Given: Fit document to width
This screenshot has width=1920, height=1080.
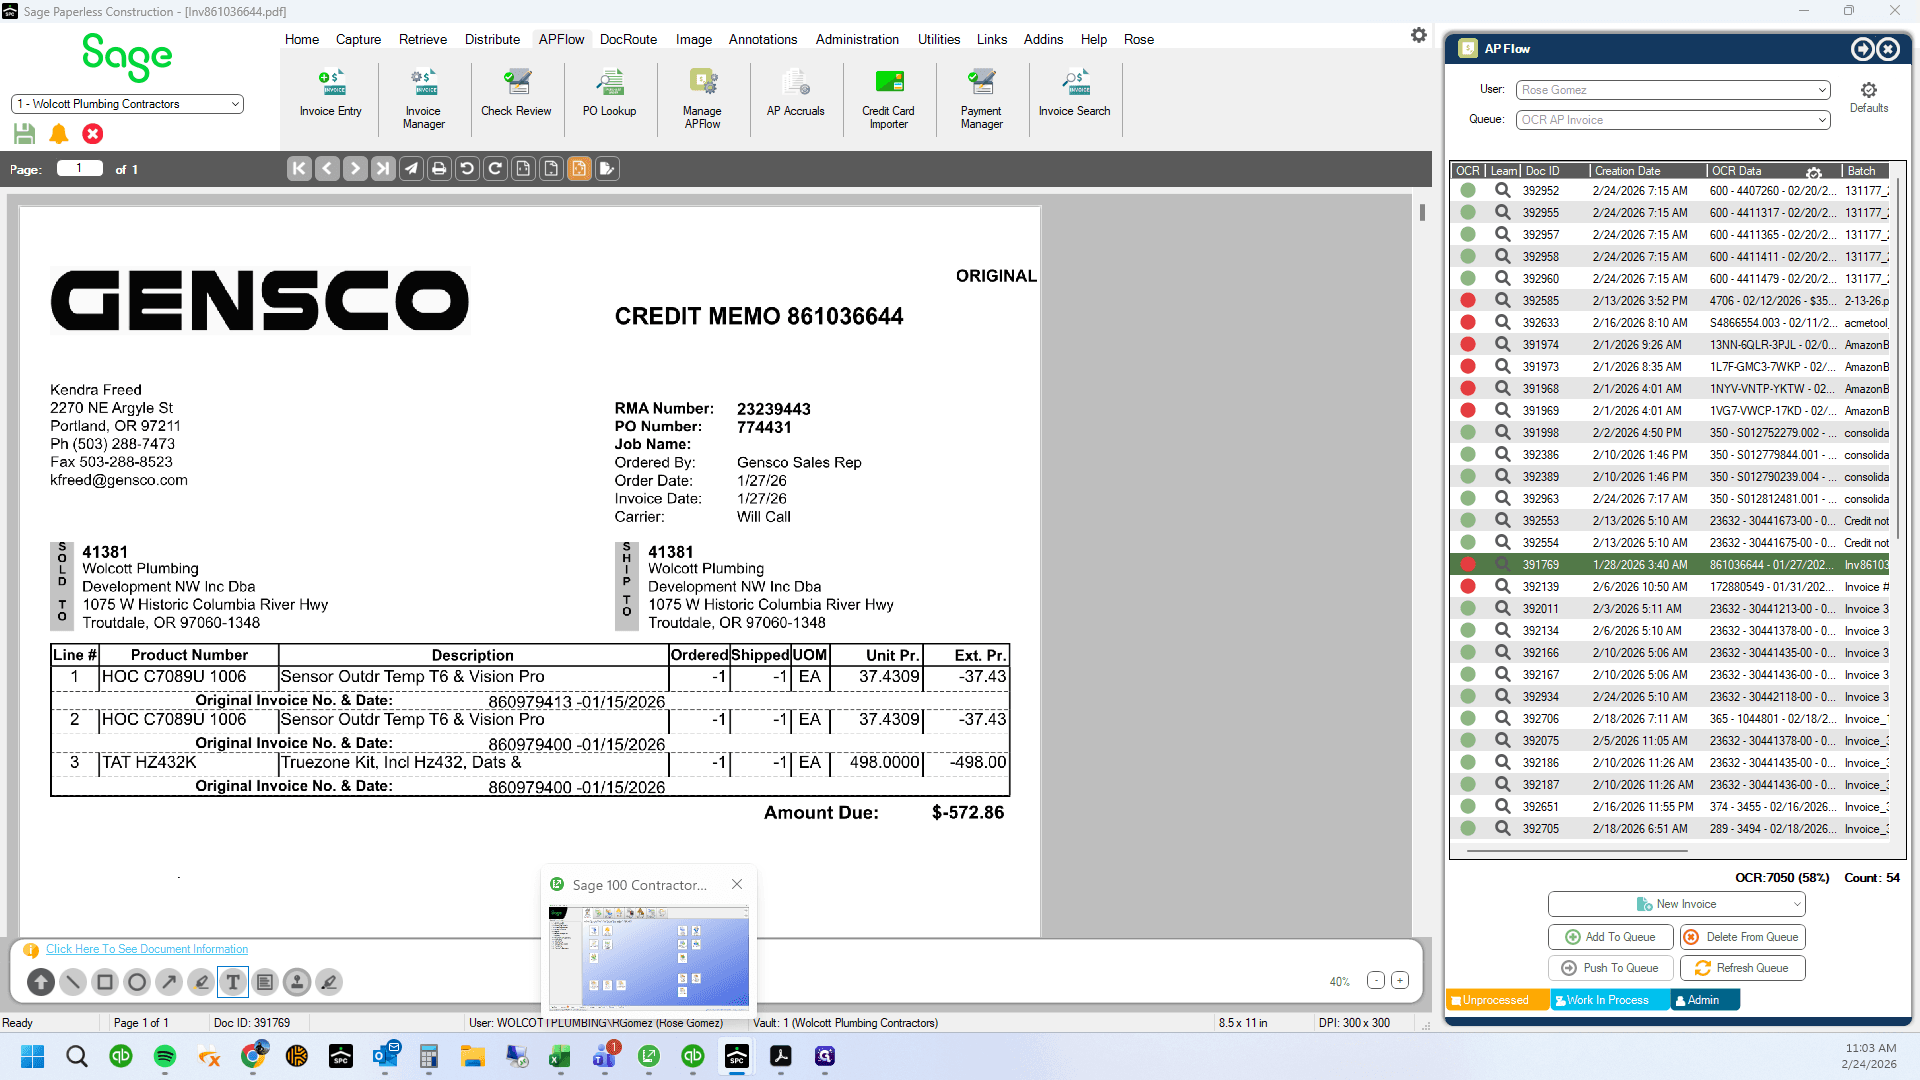Looking at the screenshot, I should (523, 169).
